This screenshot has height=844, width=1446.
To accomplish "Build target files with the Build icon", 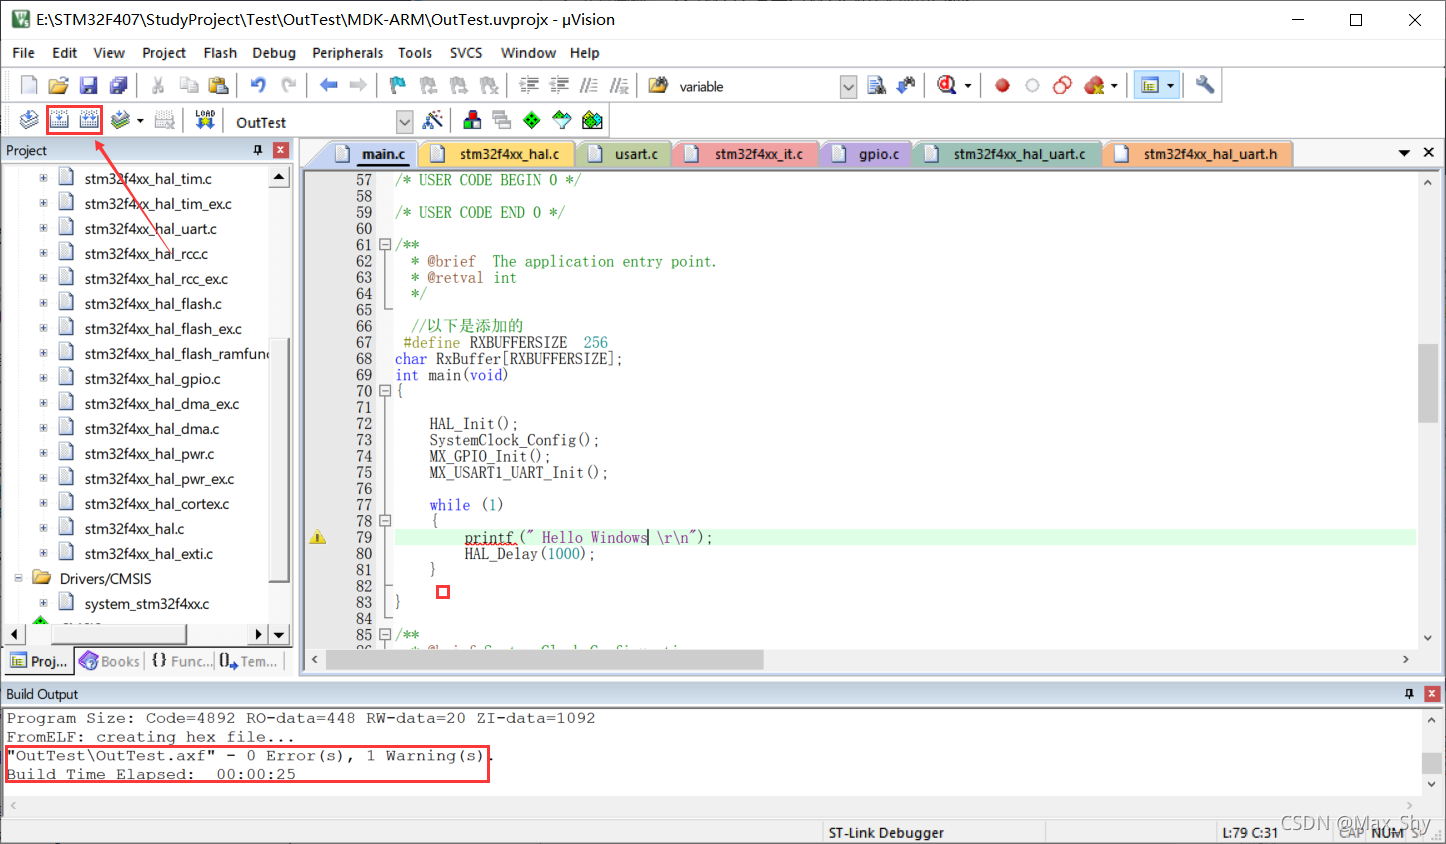I will point(59,121).
